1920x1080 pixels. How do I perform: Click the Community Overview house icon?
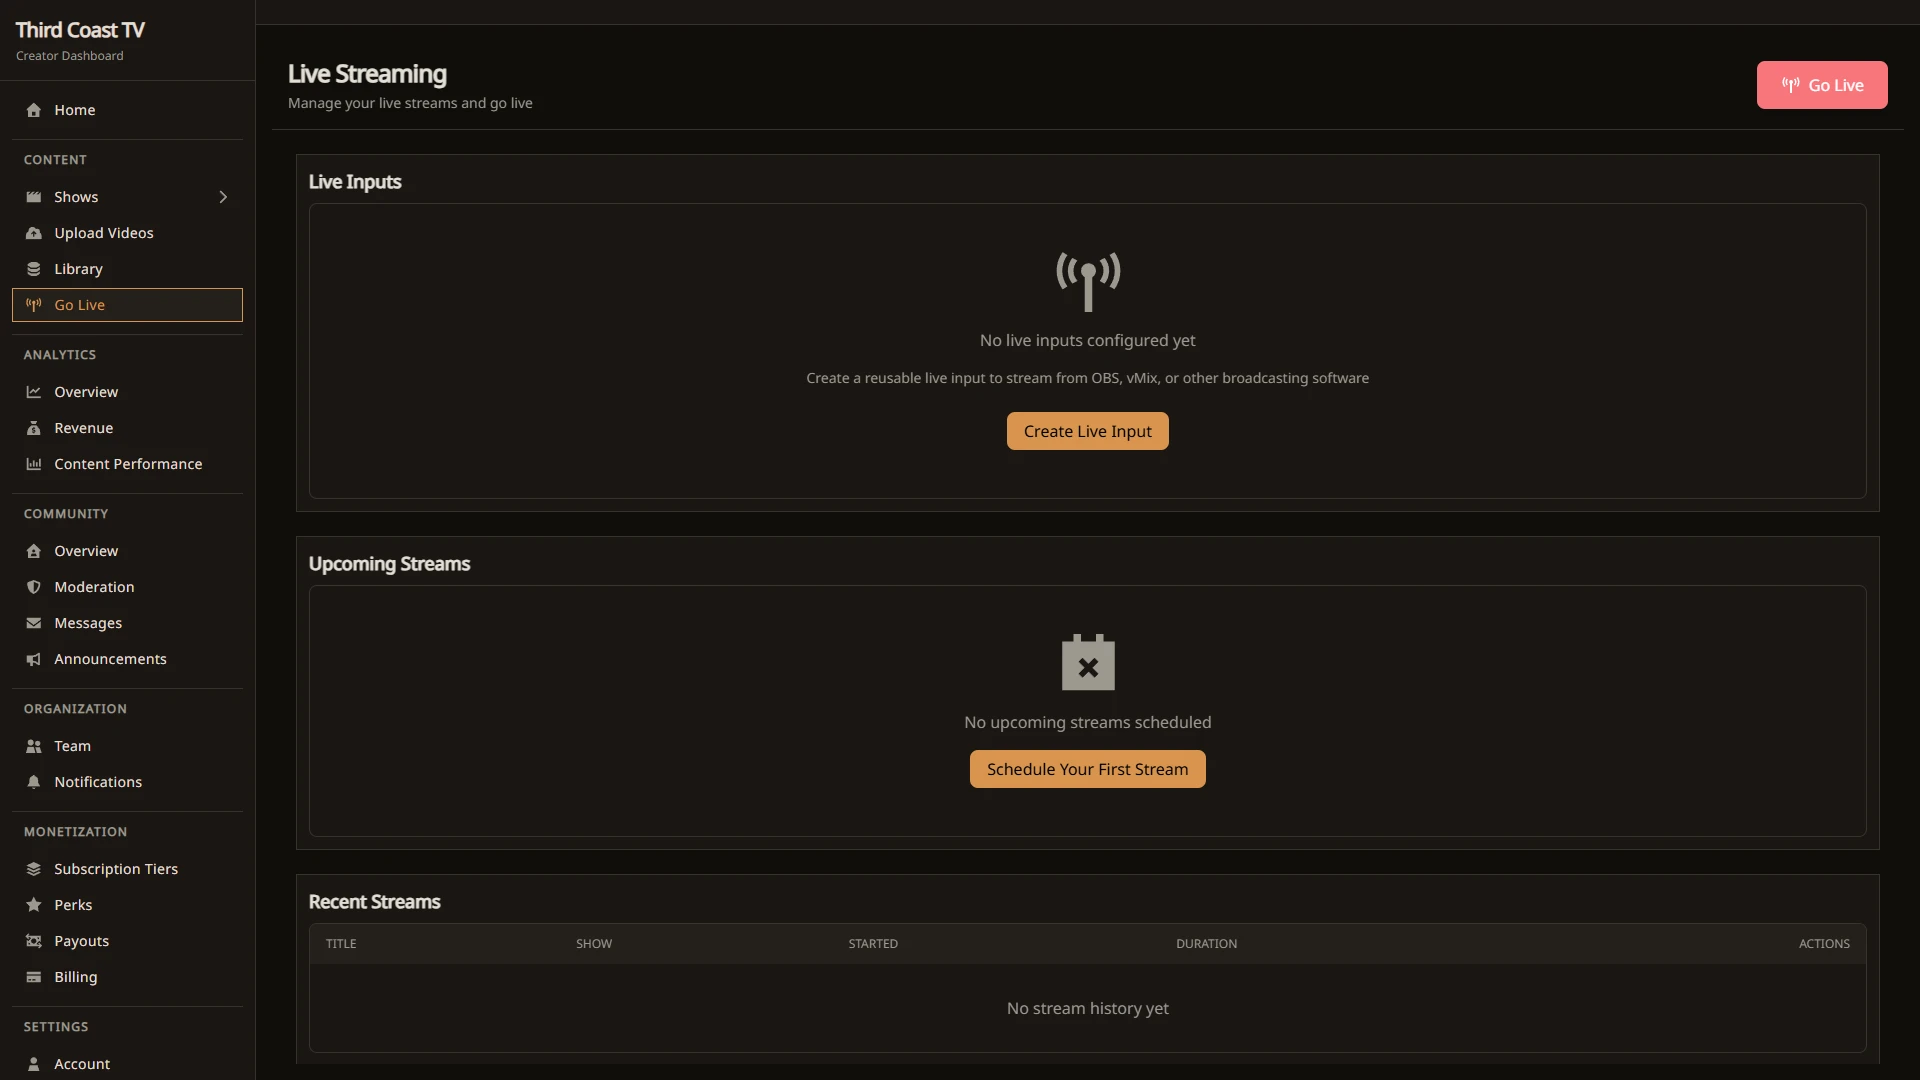34,551
